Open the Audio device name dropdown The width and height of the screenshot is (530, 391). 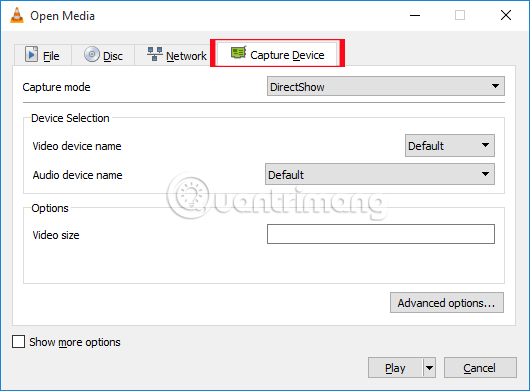point(380,174)
